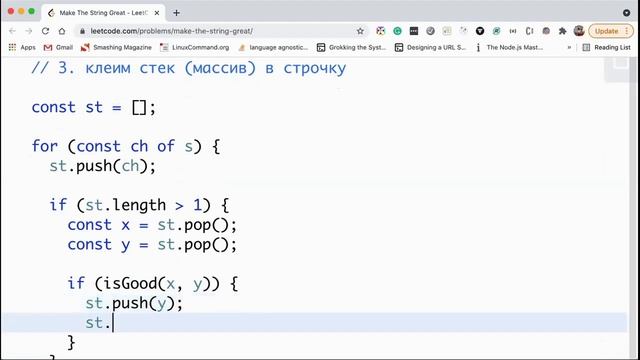The image size is (640, 360).
Task: Select the Make The String Great tab
Action: click(103, 13)
